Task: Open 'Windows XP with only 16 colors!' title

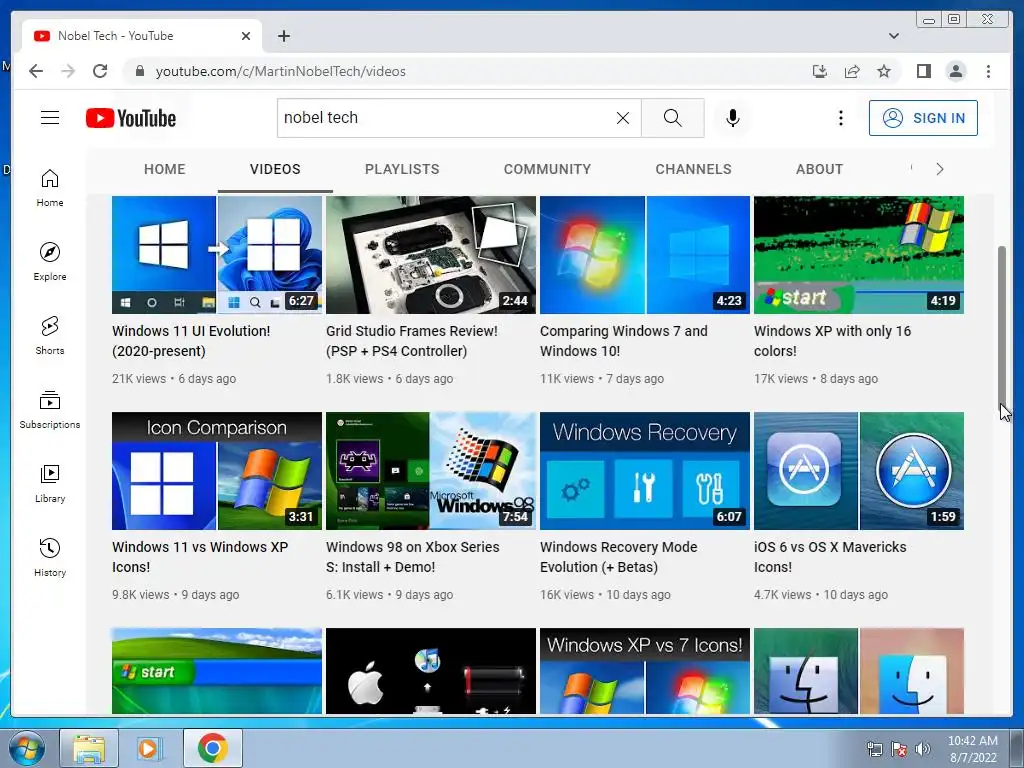Action: (833, 341)
